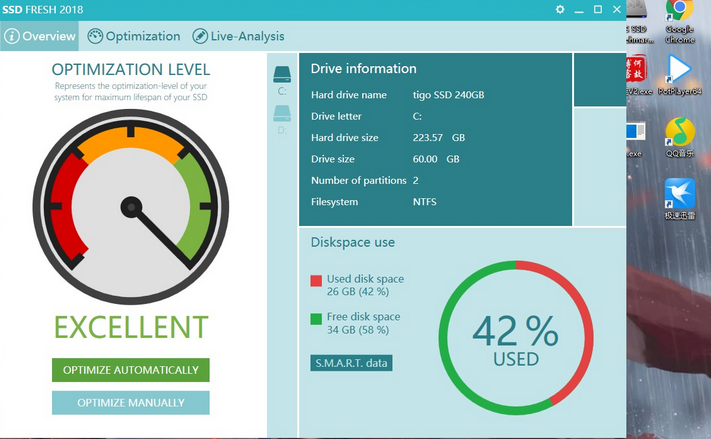This screenshot has width=711, height=439.
Task: Switch to the Optimization tab
Action: [134, 36]
